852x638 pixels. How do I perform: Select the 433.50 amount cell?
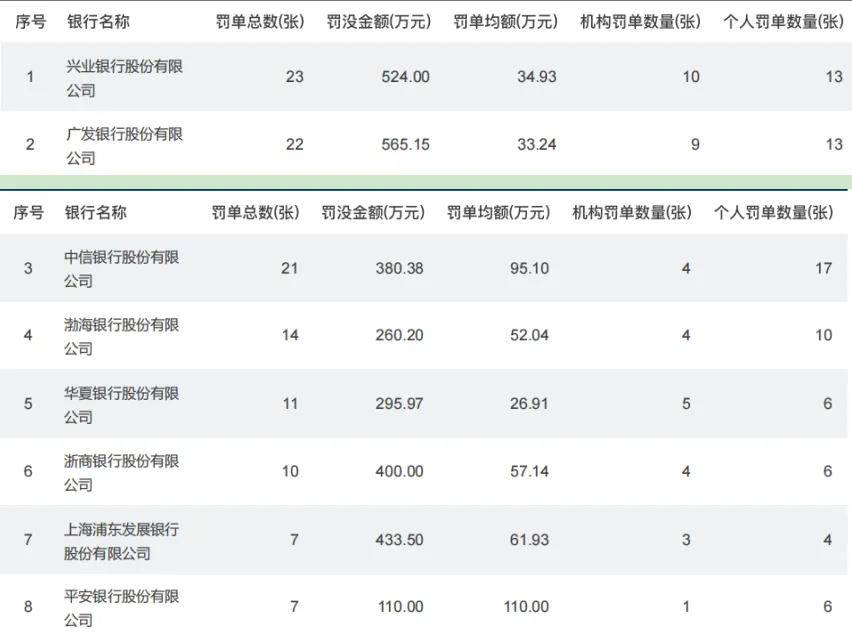point(399,540)
